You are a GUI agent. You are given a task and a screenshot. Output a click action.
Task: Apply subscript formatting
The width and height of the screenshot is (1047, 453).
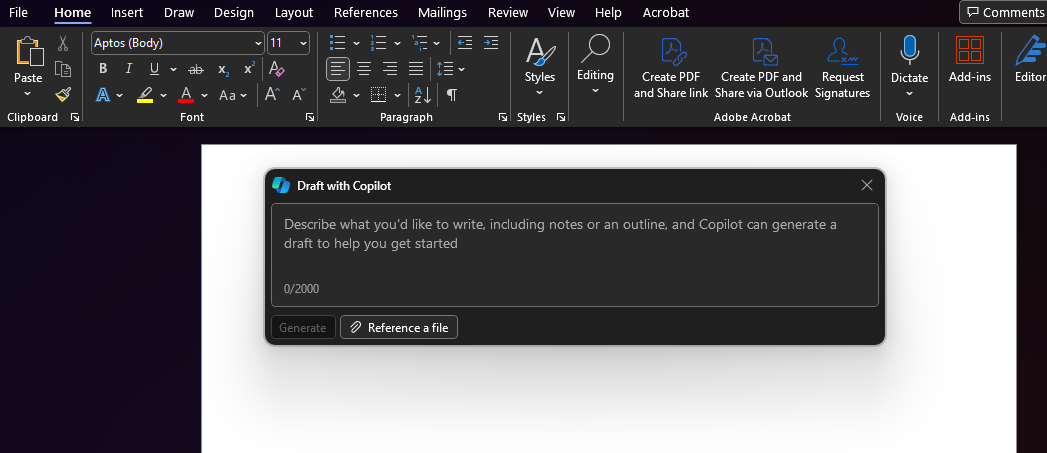point(224,69)
